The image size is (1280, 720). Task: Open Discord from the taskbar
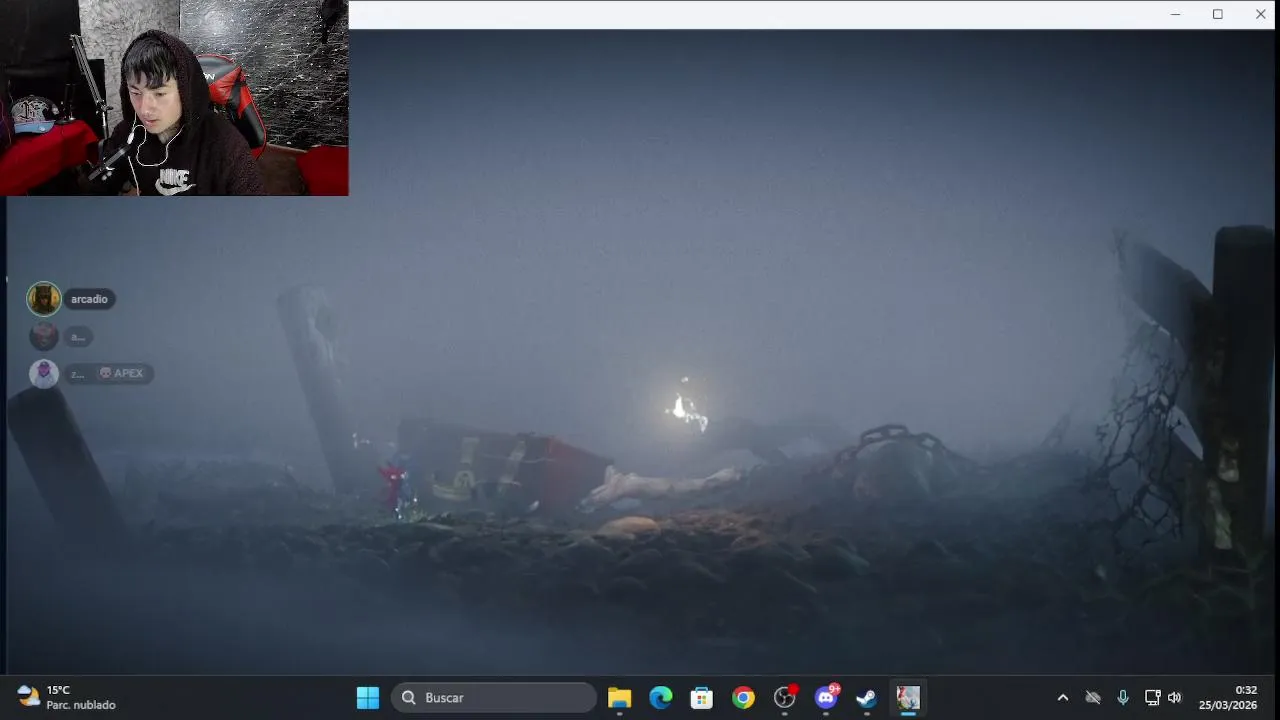pyautogui.click(x=826, y=697)
